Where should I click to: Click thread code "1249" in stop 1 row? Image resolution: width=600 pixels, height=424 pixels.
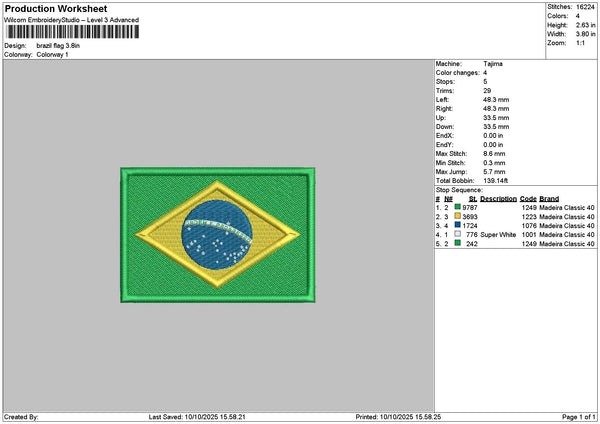(529, 208)
